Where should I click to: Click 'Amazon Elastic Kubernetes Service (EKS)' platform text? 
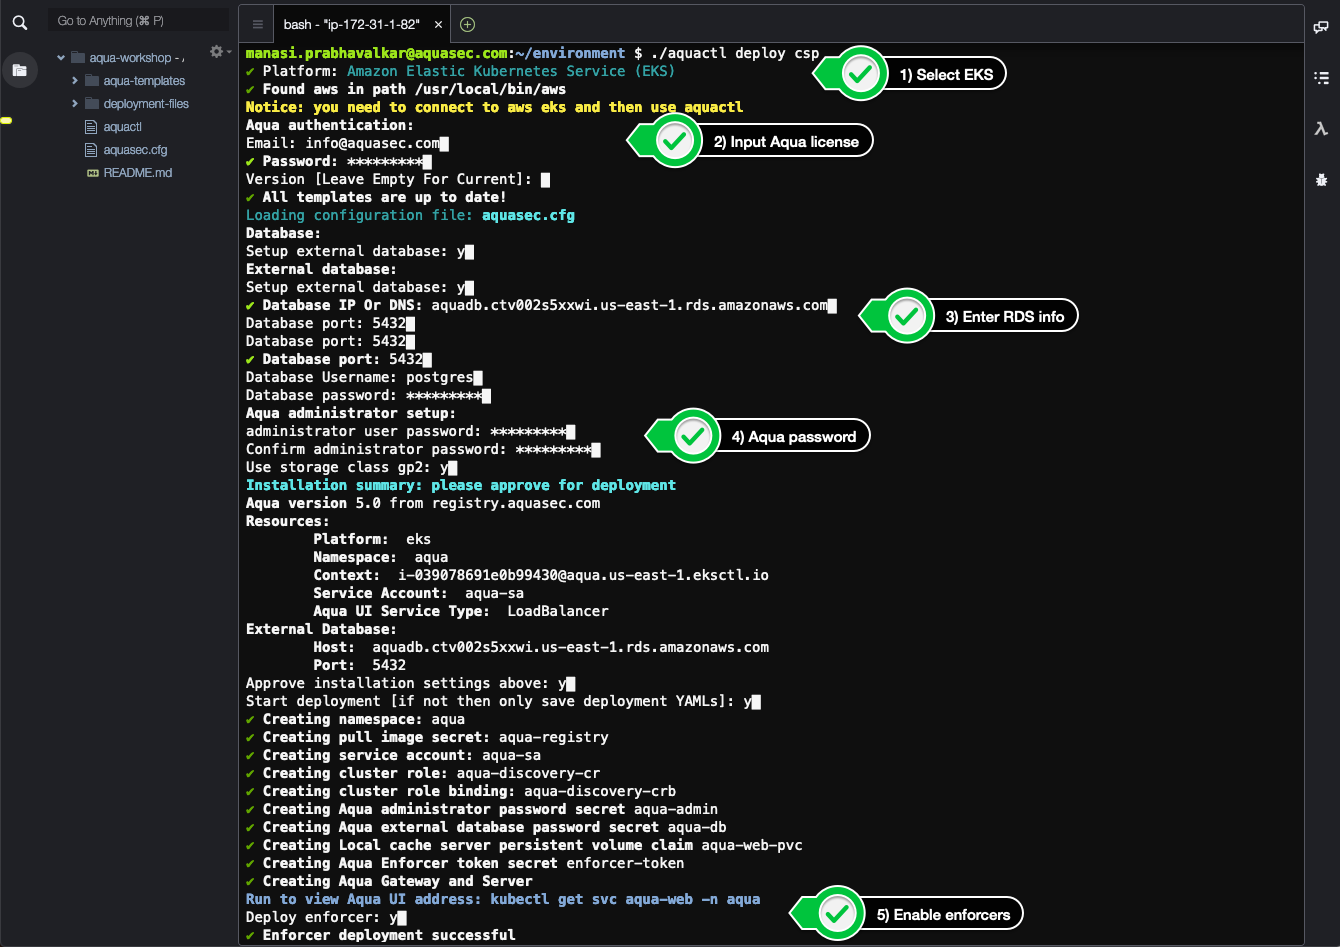tap(511, 71)
